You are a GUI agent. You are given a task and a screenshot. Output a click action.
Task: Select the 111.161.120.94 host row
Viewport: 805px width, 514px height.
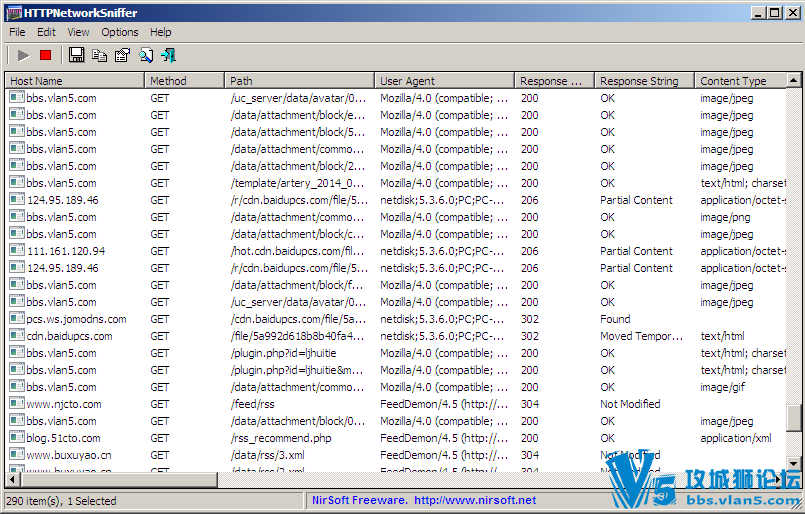(66, 251)
